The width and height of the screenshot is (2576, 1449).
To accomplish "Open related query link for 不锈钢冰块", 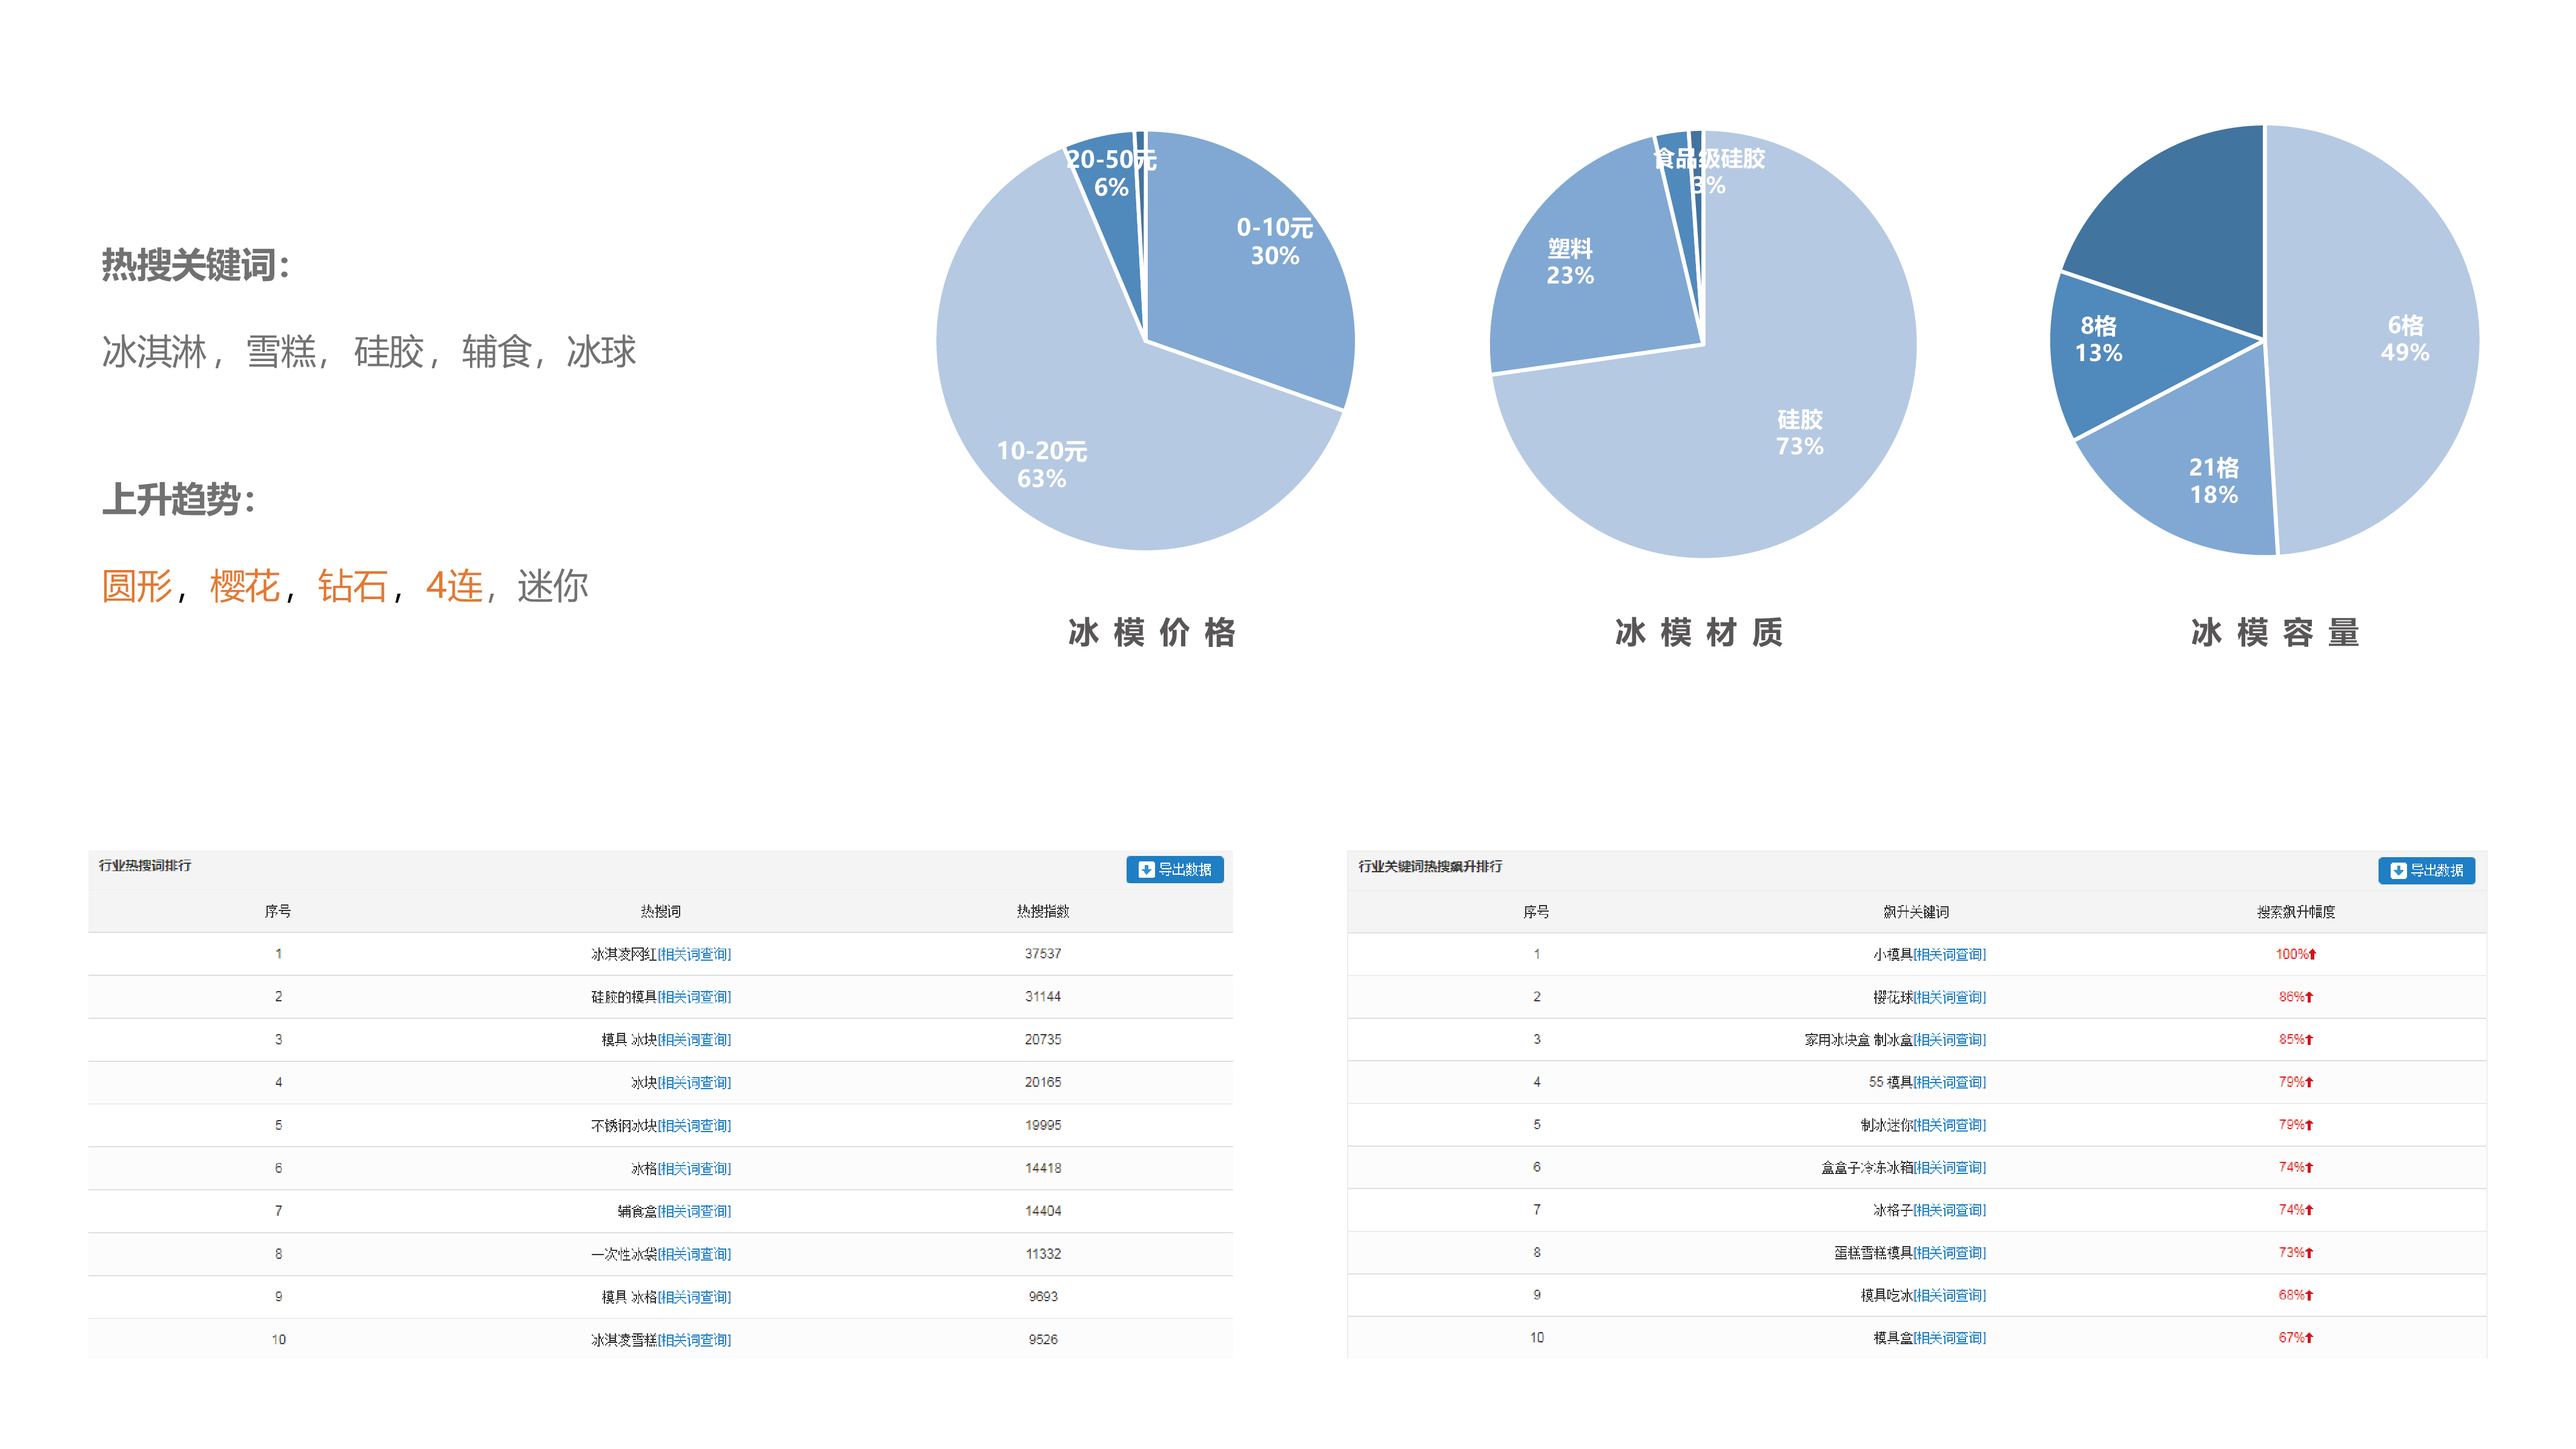I will pyautogui.click(x=694, y=1125).
